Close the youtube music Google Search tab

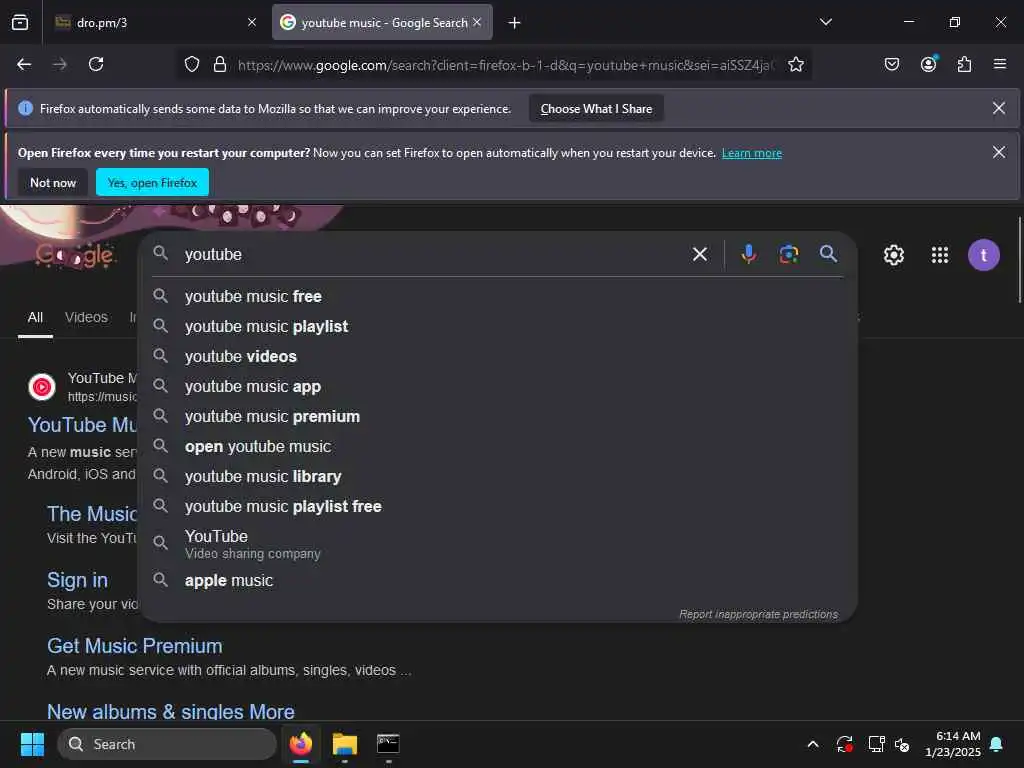[477, 22]
